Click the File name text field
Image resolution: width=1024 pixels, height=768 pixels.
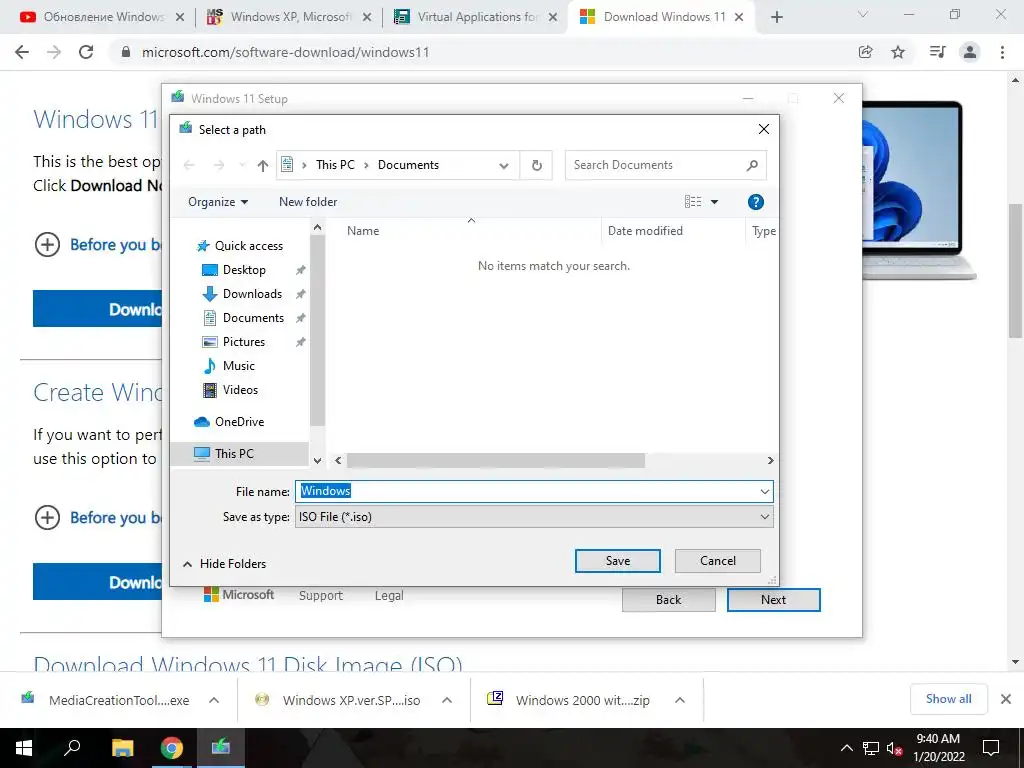526,491
